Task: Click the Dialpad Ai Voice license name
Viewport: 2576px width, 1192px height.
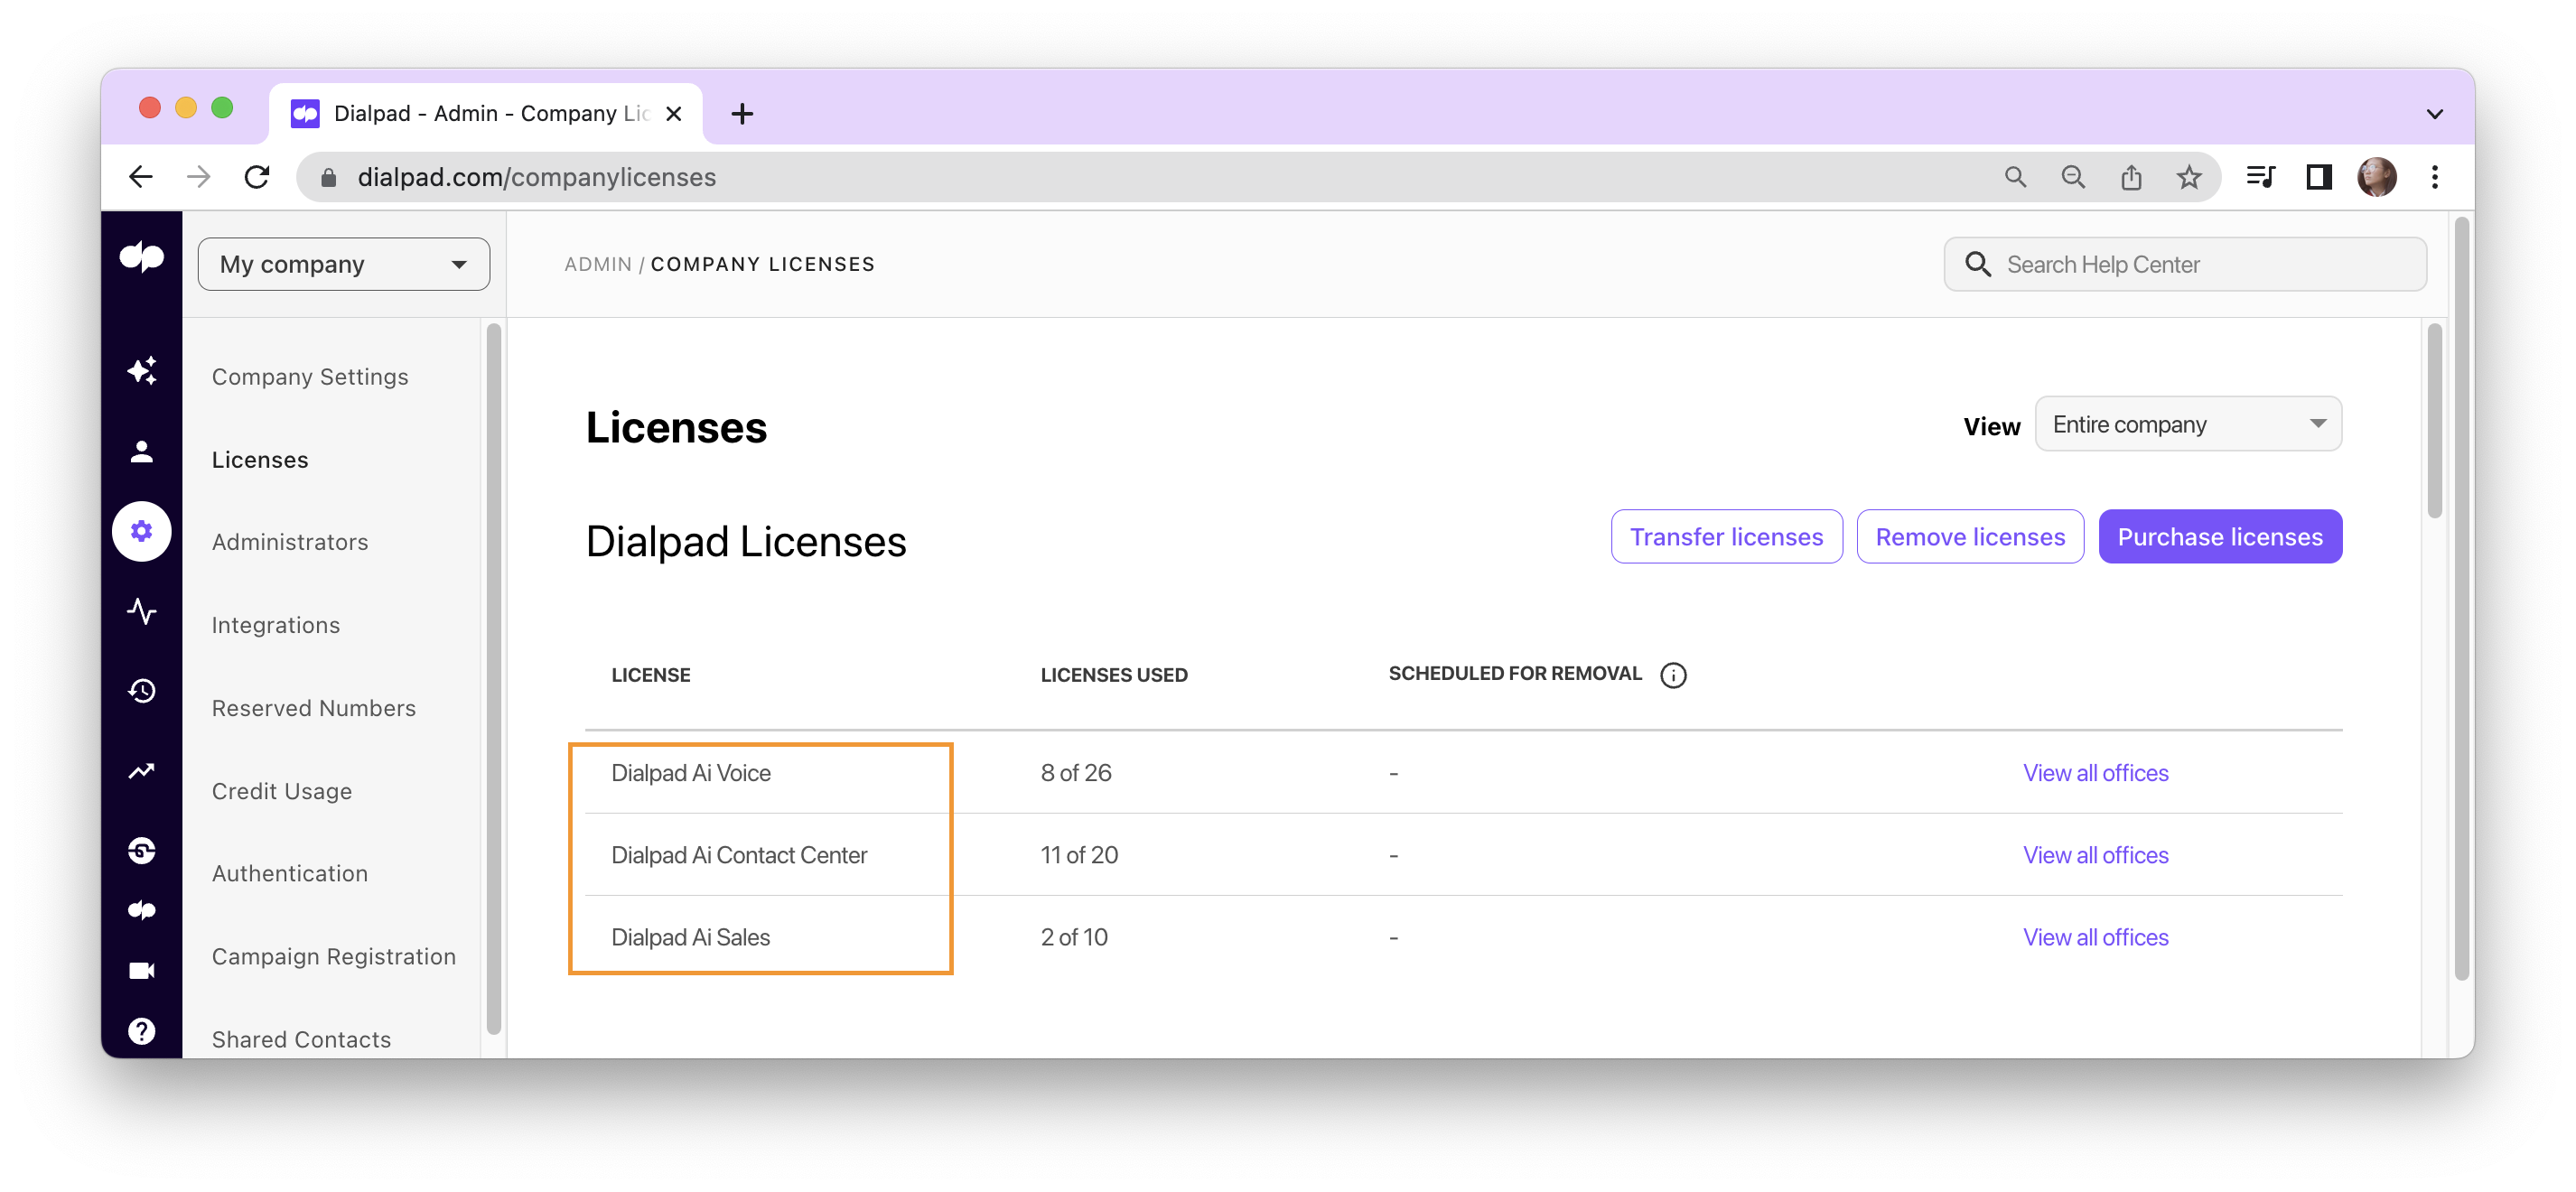Action: coord(691,773)
